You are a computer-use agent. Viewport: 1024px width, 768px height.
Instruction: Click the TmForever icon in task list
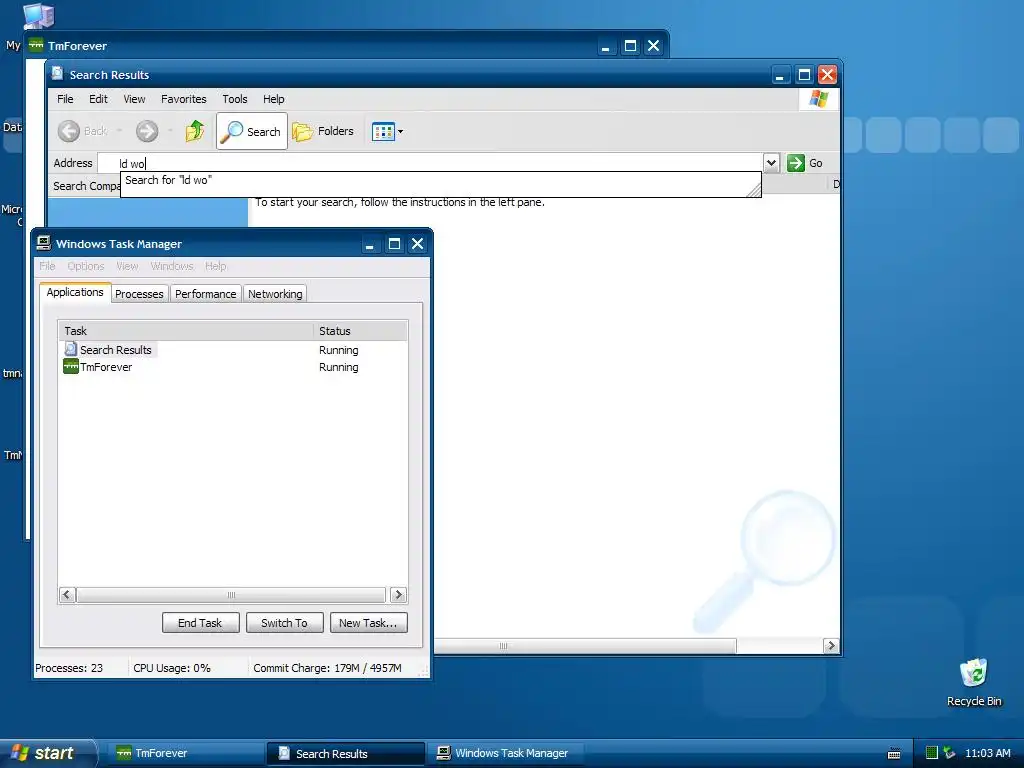point(71,366)
